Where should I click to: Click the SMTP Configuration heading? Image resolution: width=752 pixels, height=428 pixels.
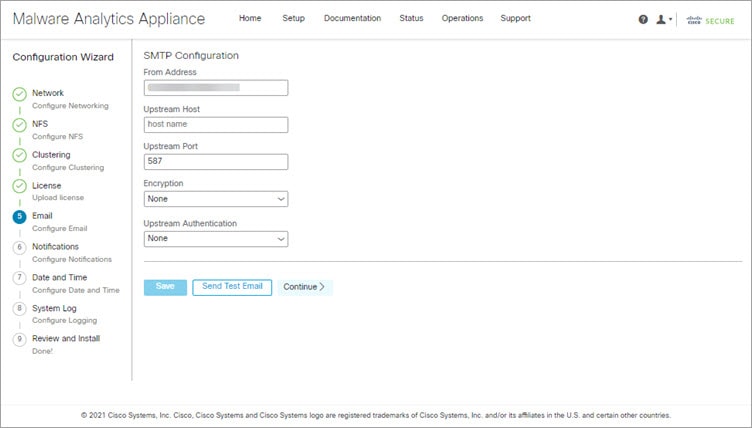tap(191, 56)
